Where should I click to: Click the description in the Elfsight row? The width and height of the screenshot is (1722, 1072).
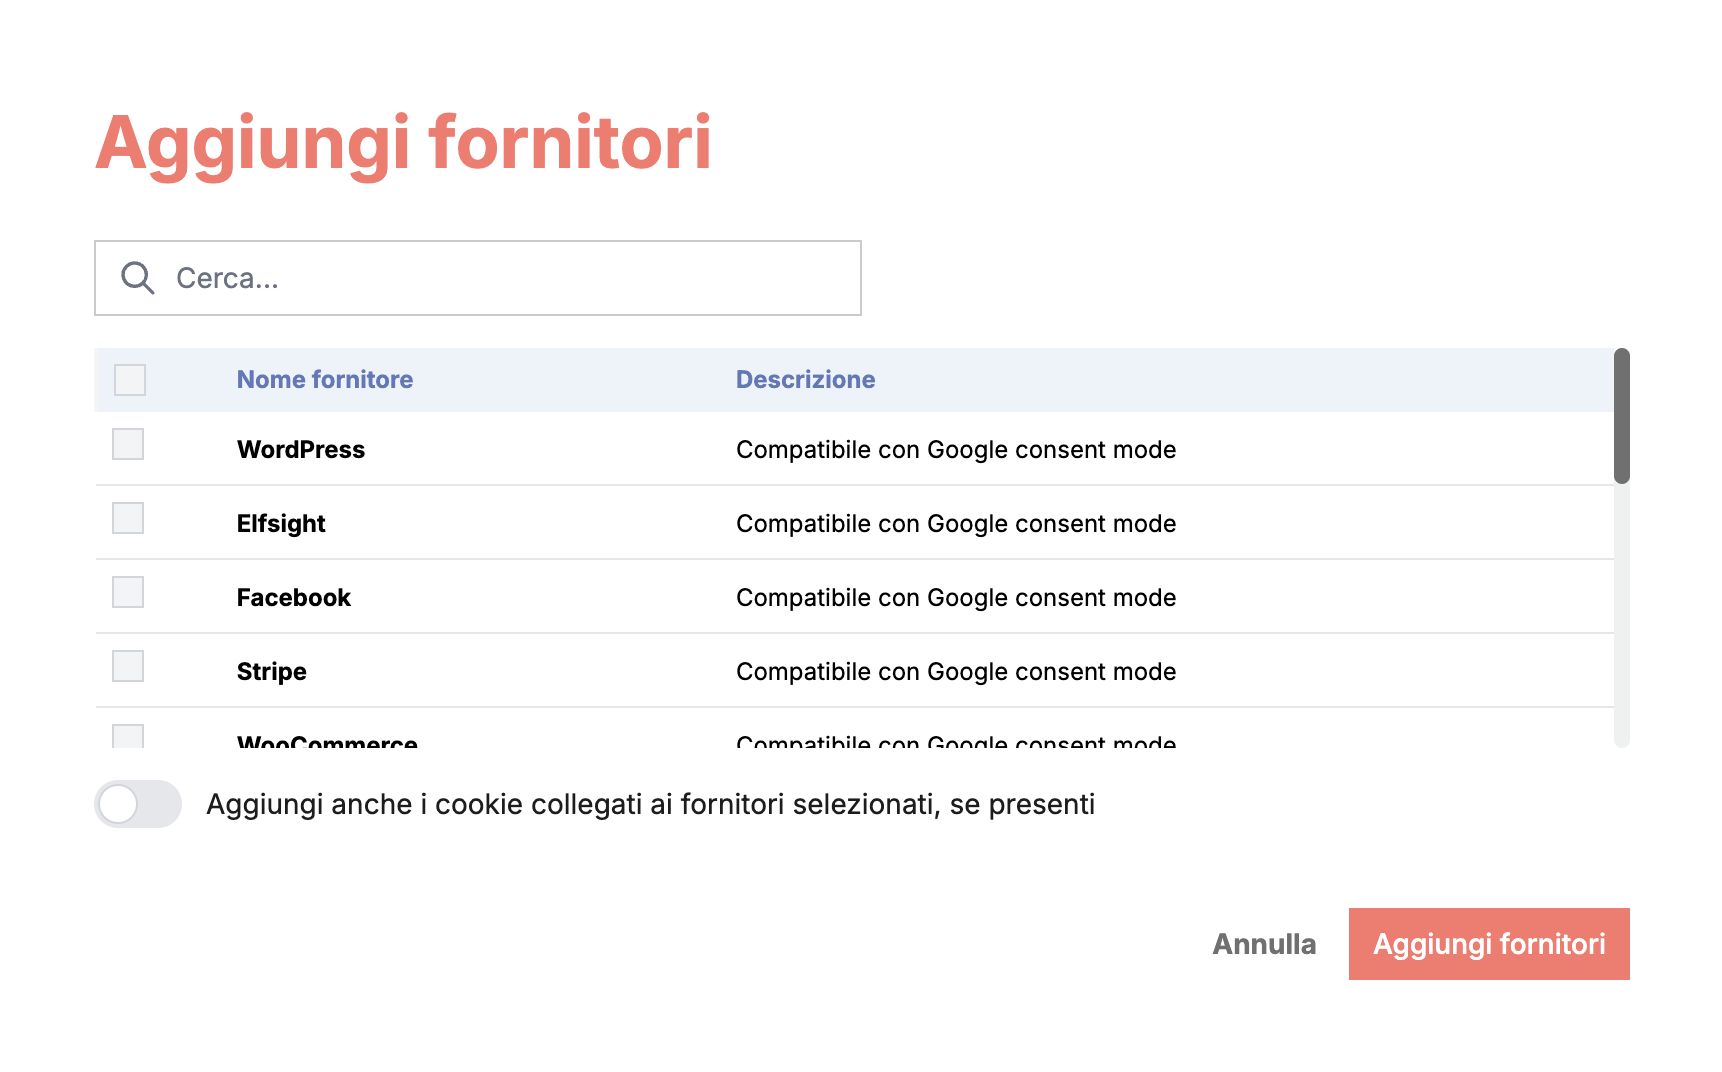pyautogui.click(x=956, y=524)
